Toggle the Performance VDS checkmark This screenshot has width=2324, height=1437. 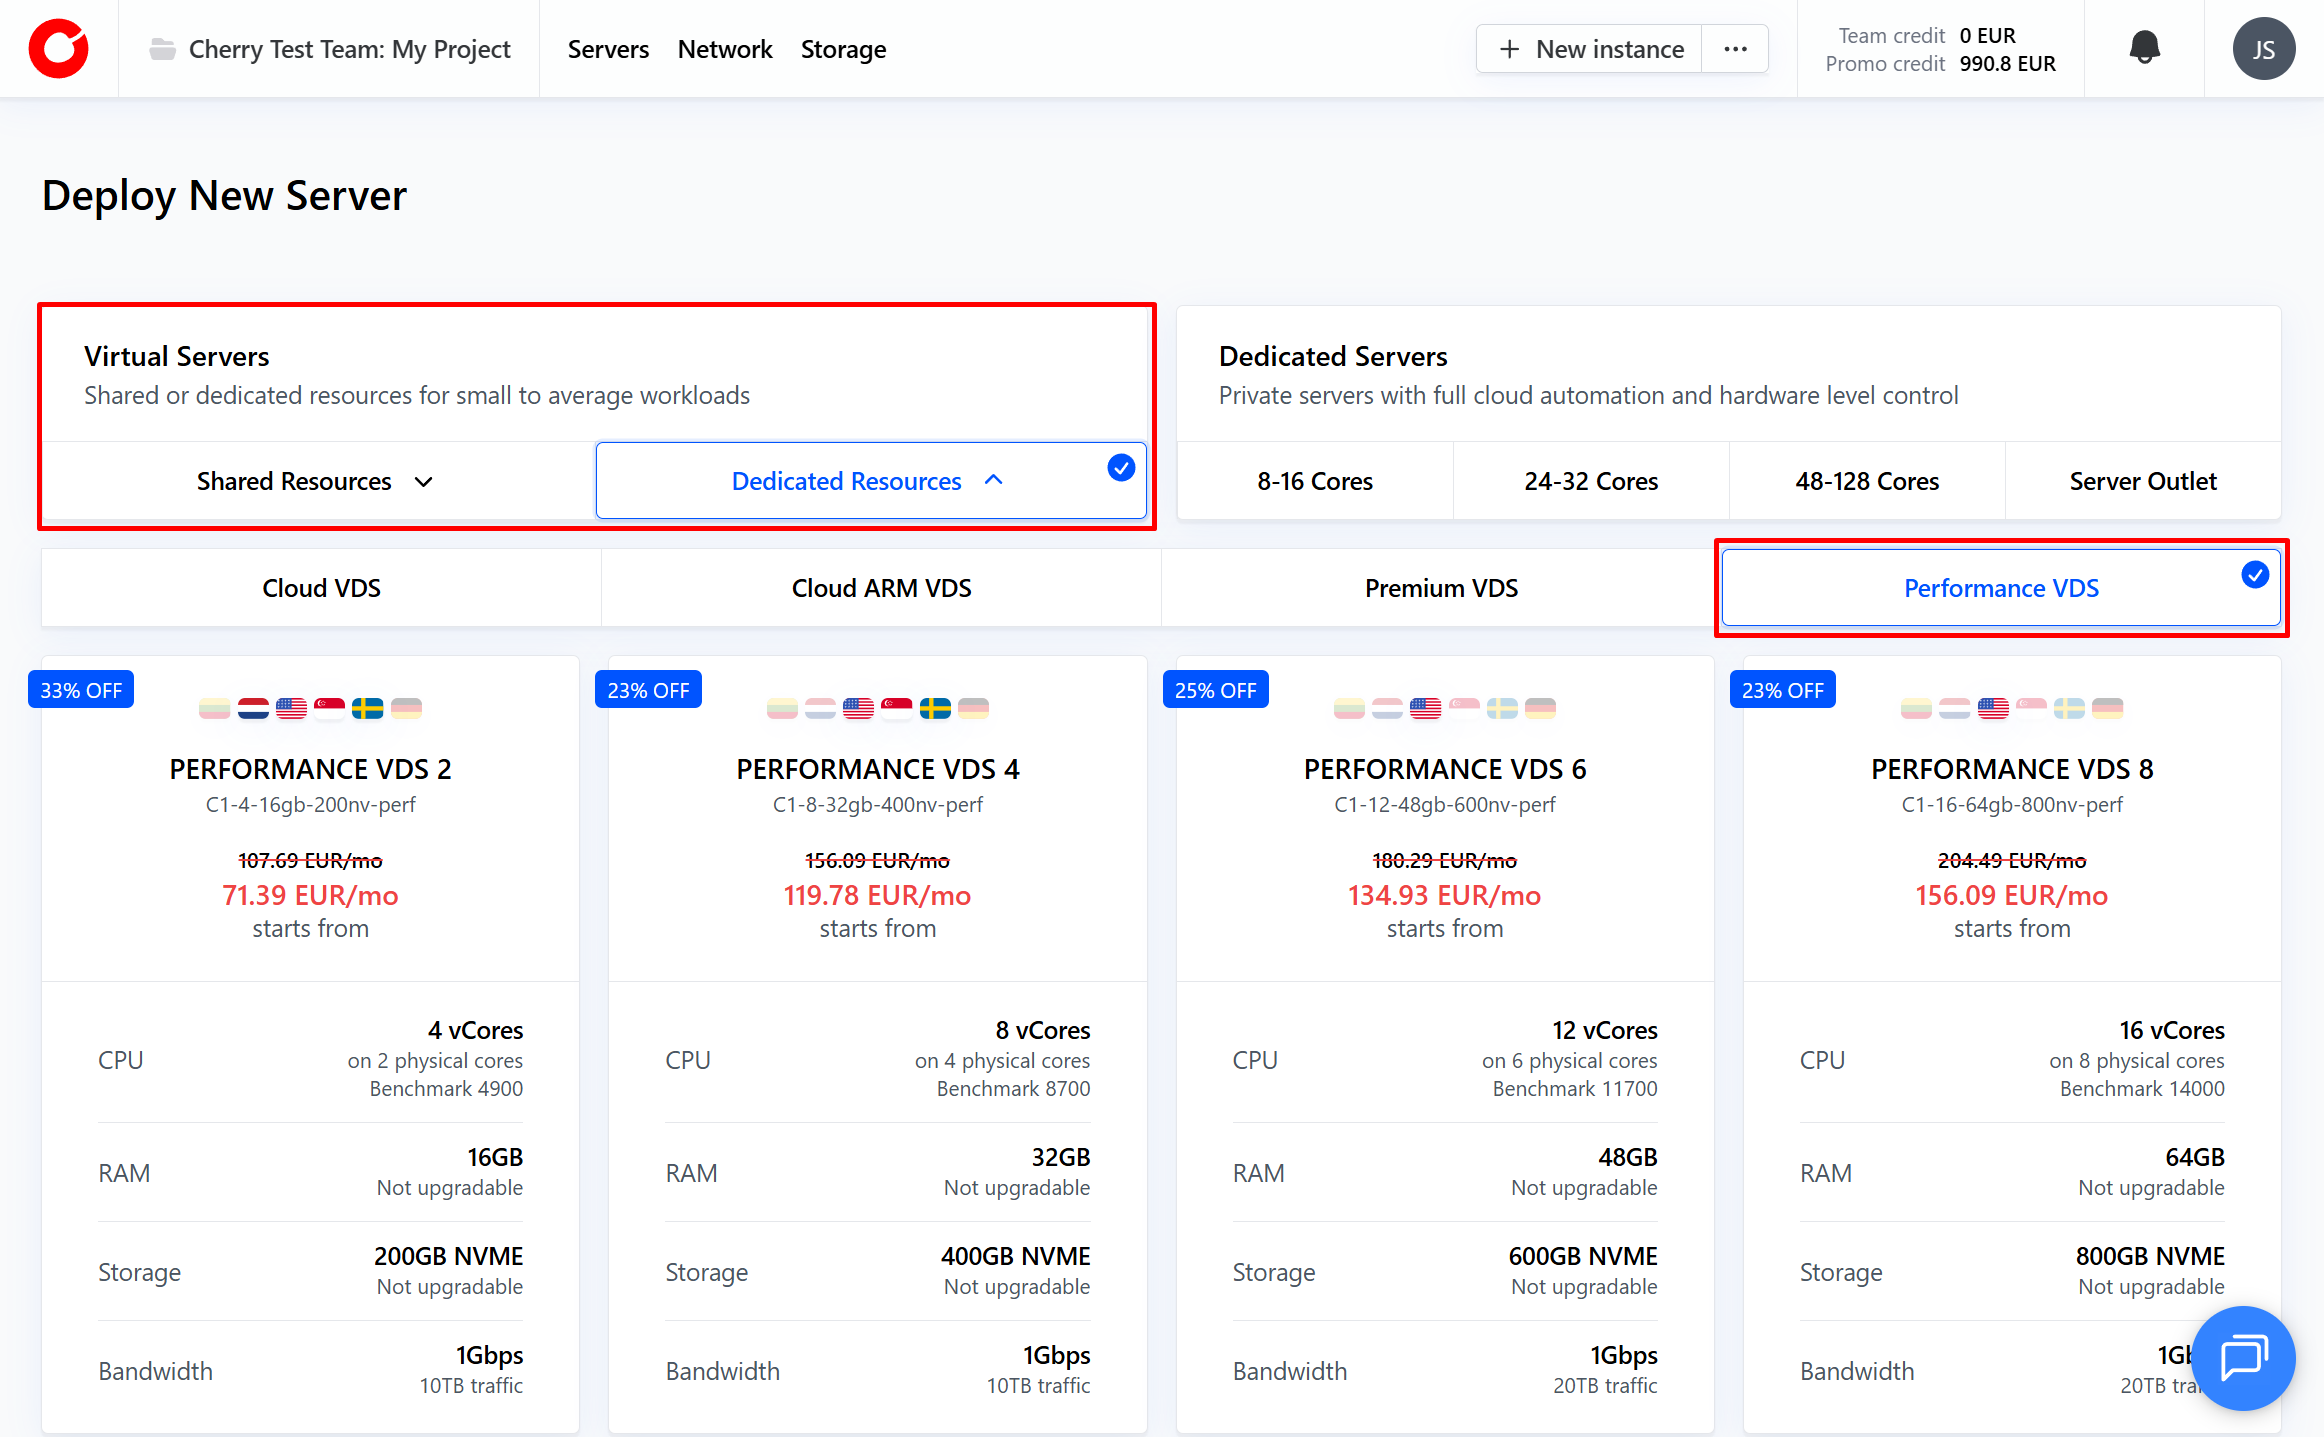pos(2254,575)
